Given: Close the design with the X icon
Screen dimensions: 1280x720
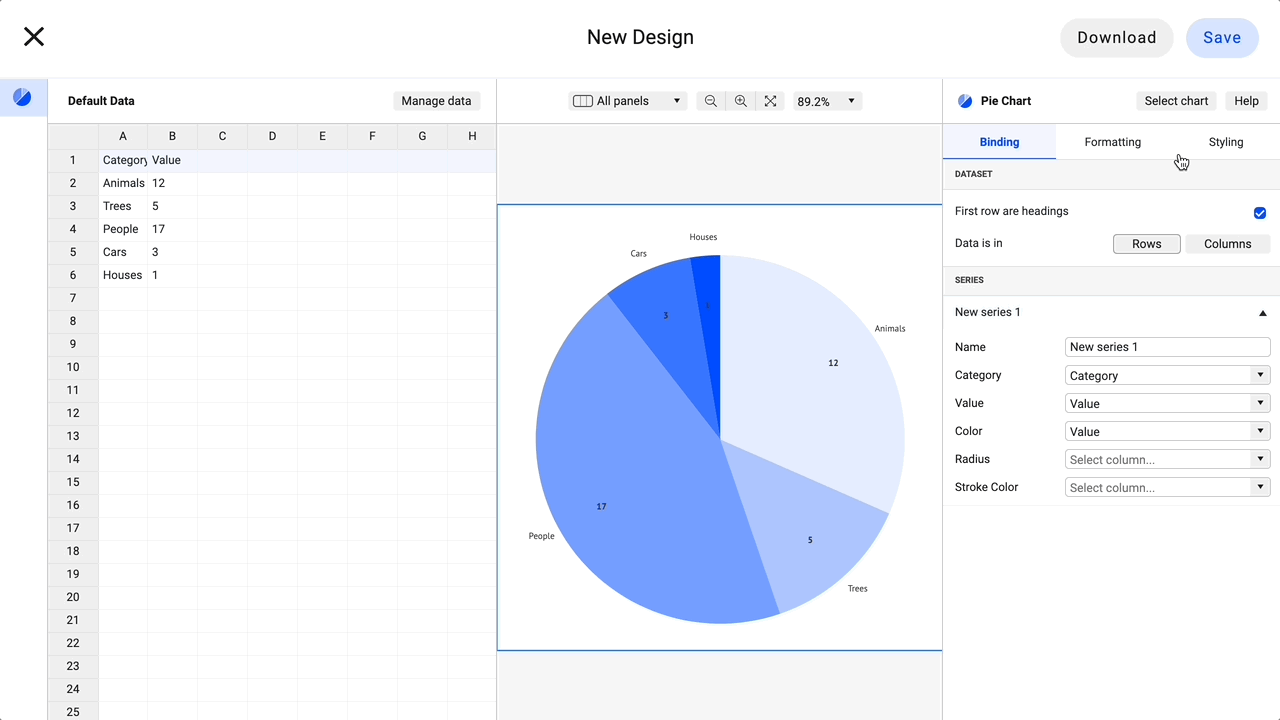Looking at the screenshot, I should click(x=33, y=36).
